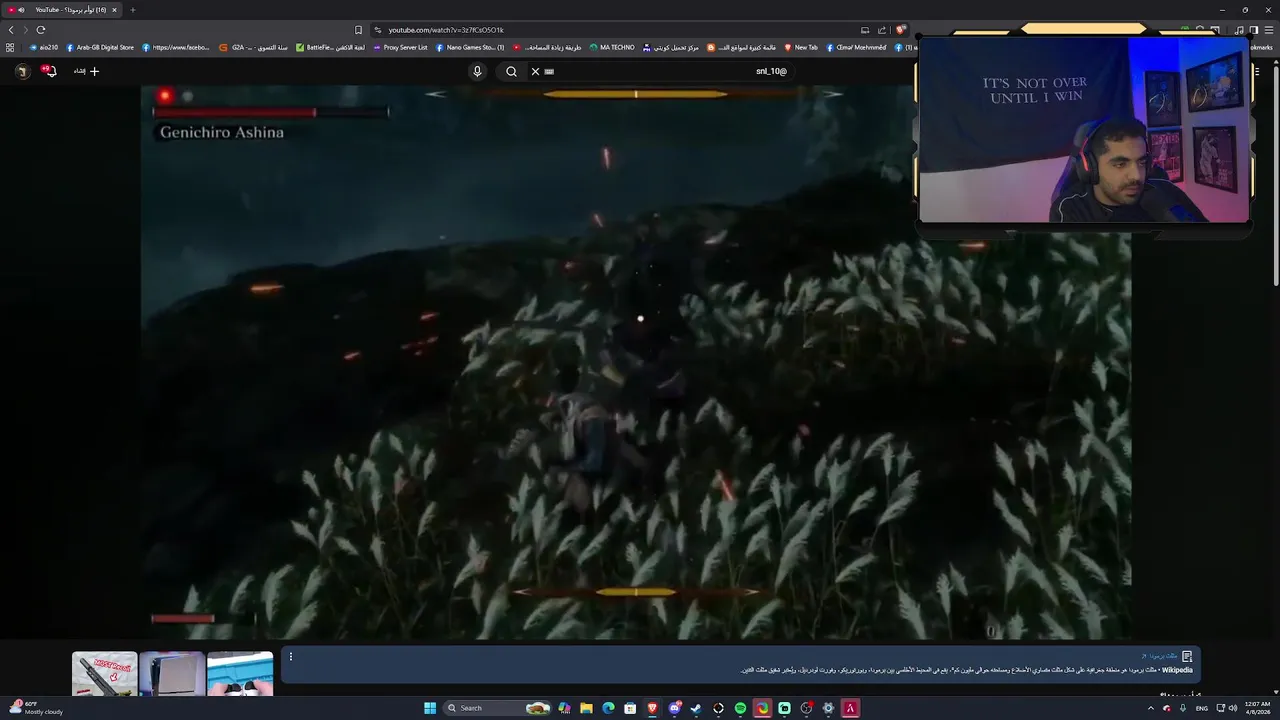Click the YouTube search text field
The image size is (1280, 720).
(x=660, y=71)
